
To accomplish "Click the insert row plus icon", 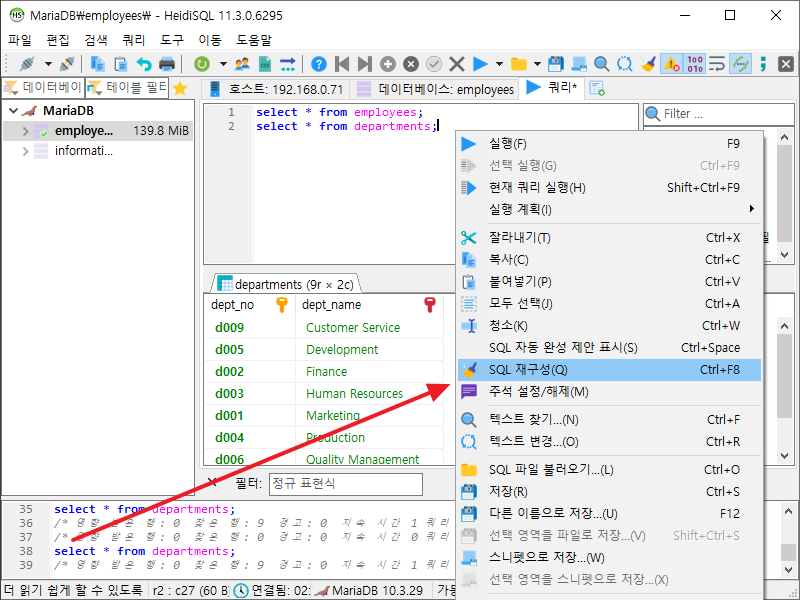I will [388, 64].
